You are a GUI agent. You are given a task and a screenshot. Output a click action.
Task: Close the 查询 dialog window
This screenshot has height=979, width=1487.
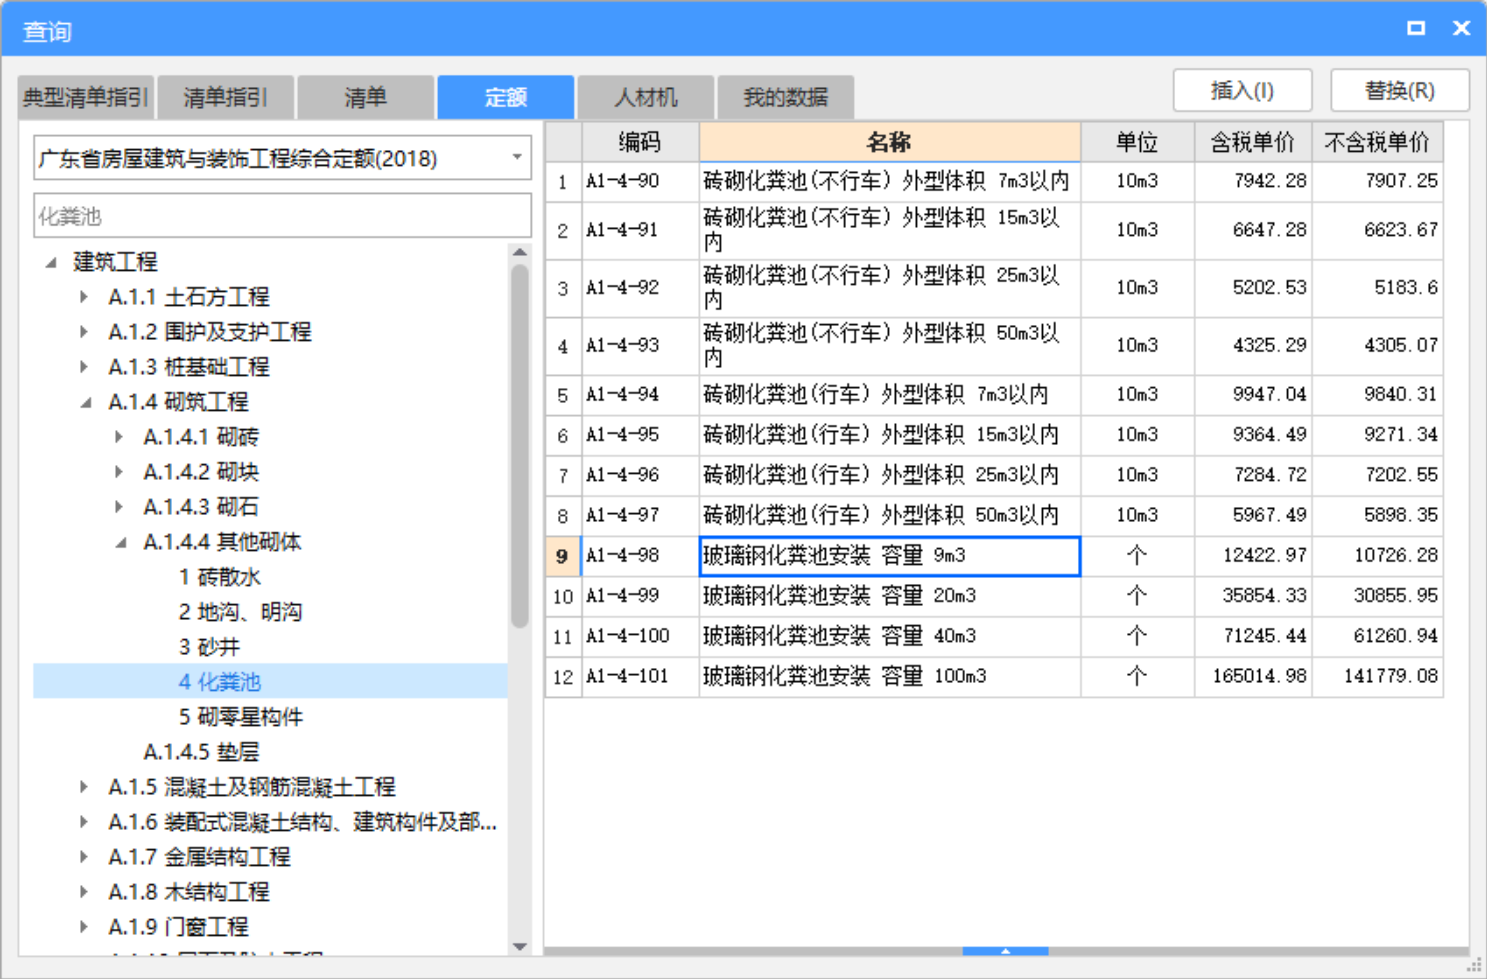tap(1461, 28)
